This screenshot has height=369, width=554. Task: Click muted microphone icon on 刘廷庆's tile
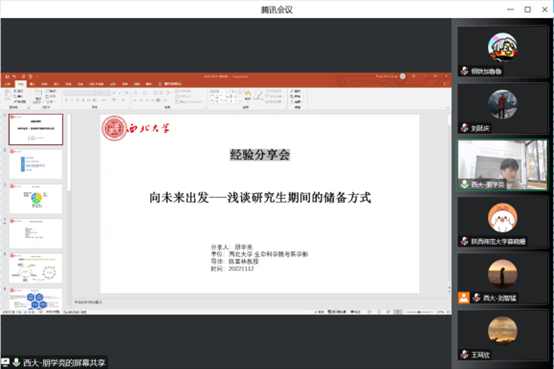[464, 128]
